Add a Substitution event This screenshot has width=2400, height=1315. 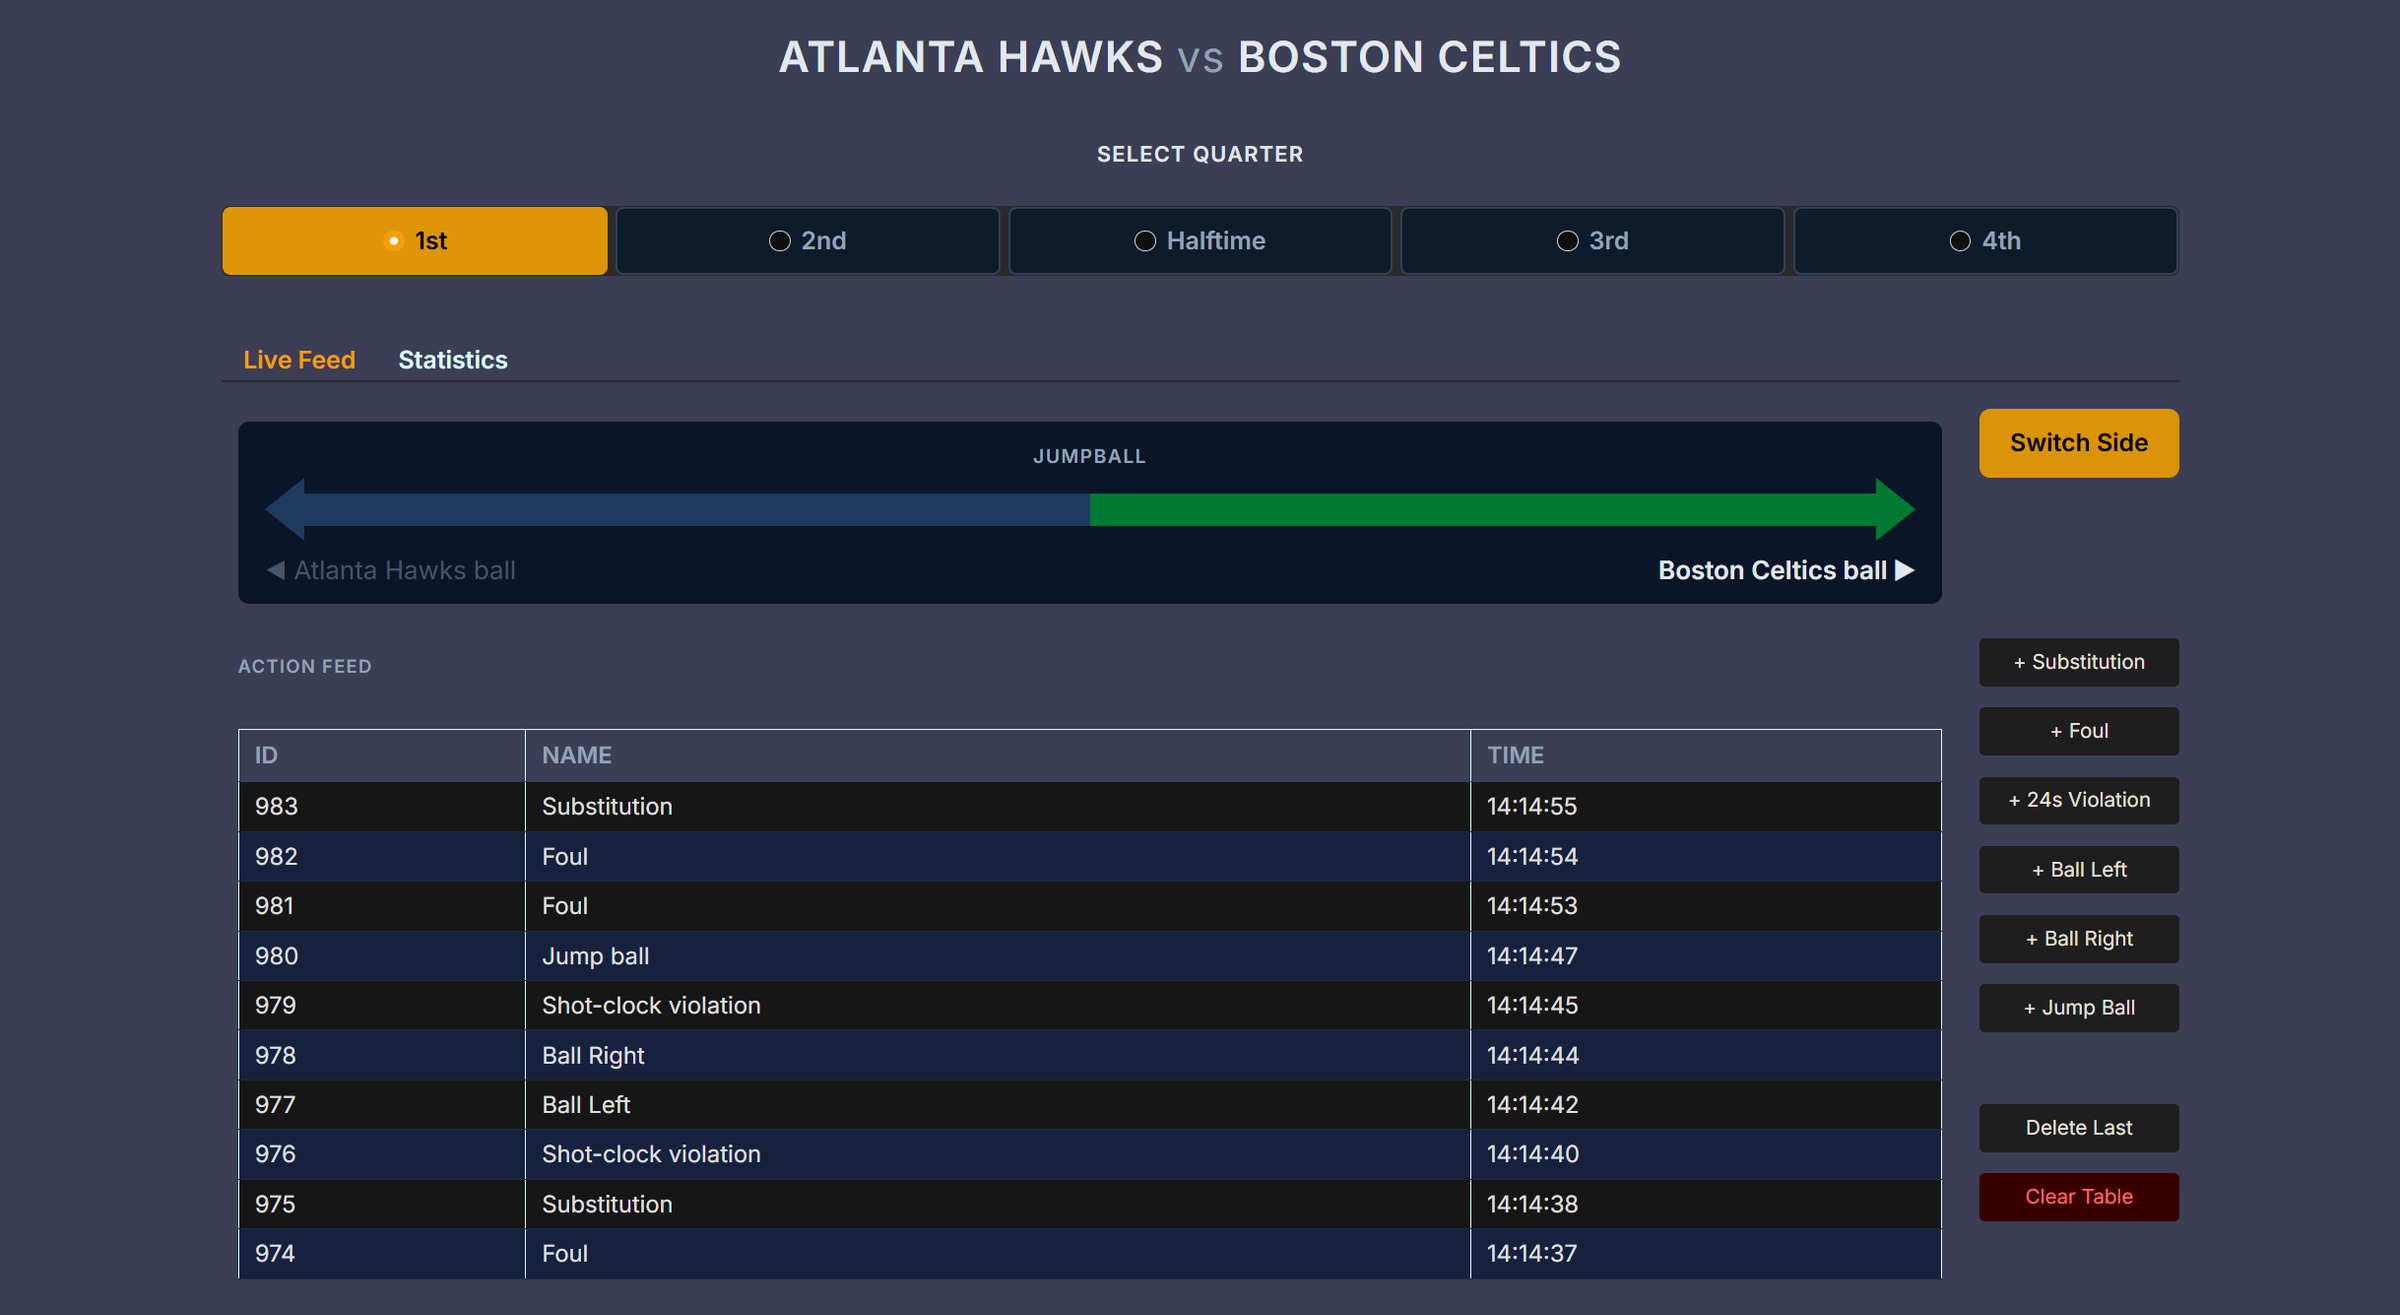[x=2079, y=662]
